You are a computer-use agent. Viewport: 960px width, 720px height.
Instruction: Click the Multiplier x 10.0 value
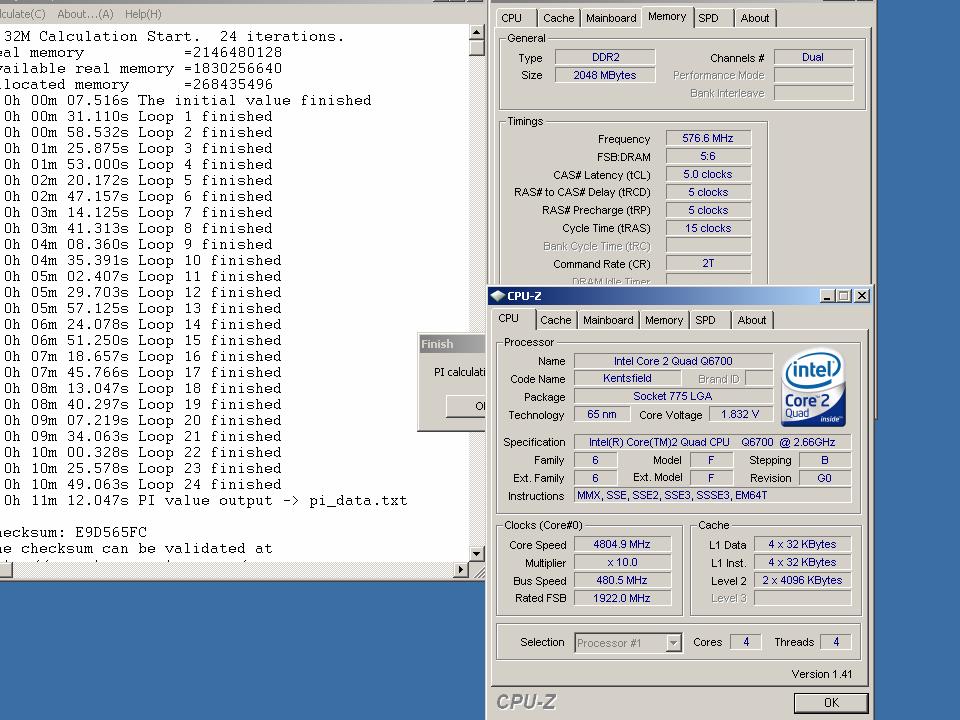pos(622,562)
